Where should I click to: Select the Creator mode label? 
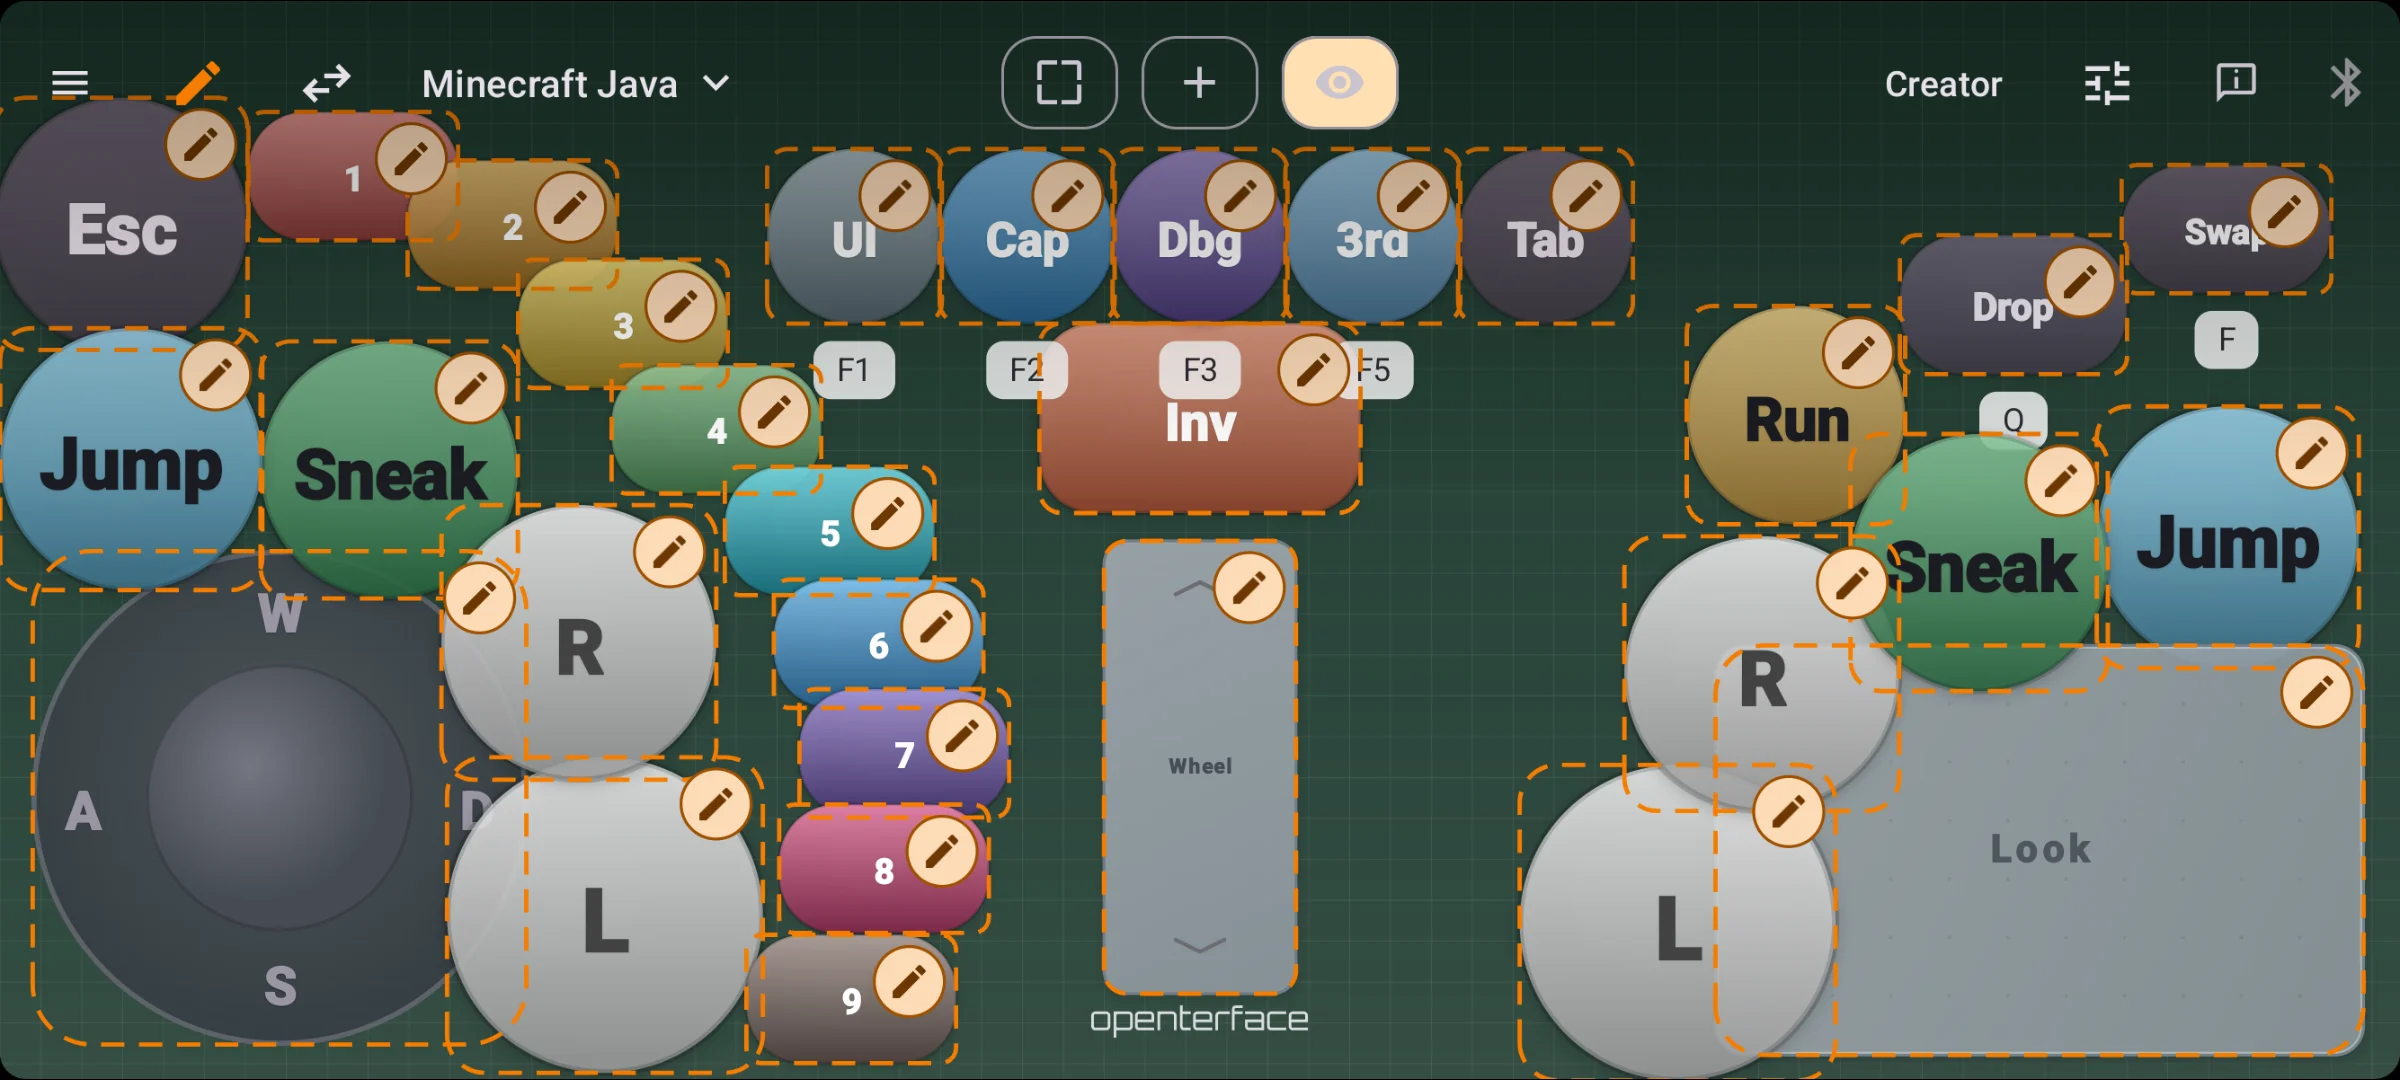[1943, 84]
